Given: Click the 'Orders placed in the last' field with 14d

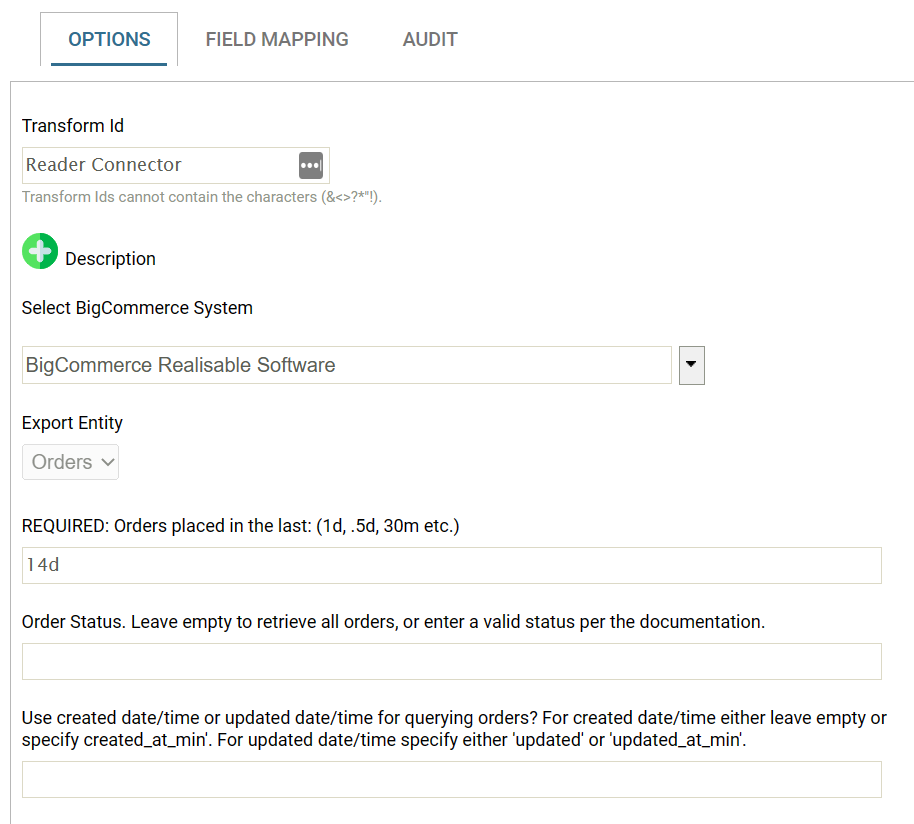Looking at the screenshot, I should 452,565.
